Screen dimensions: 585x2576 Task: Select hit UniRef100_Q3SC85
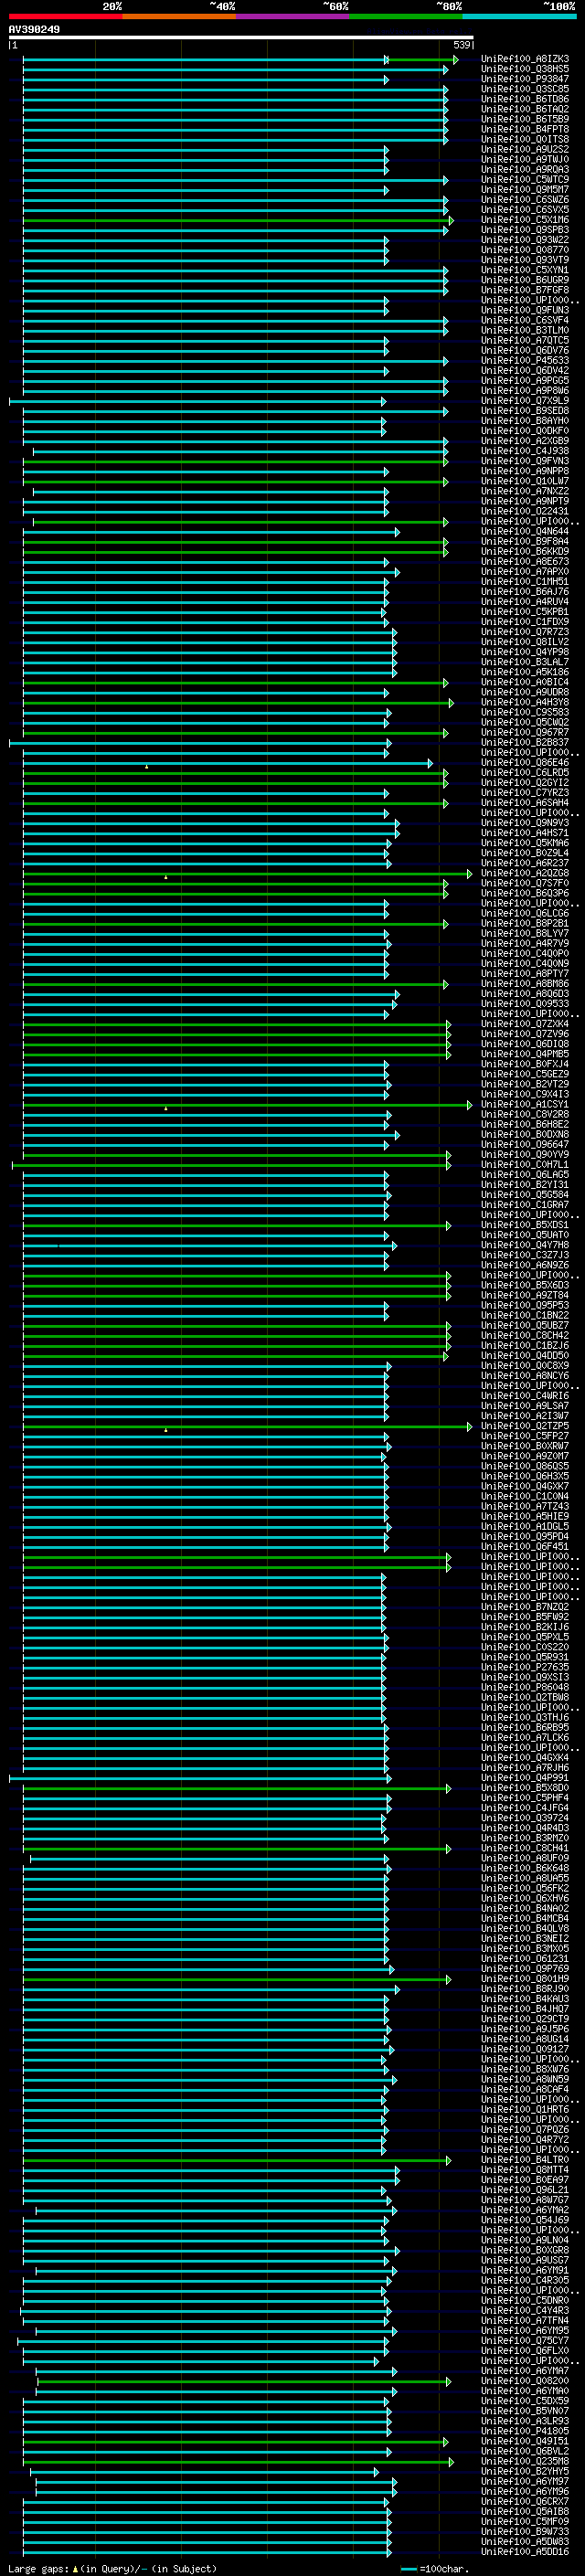click(x=525, y=89)
